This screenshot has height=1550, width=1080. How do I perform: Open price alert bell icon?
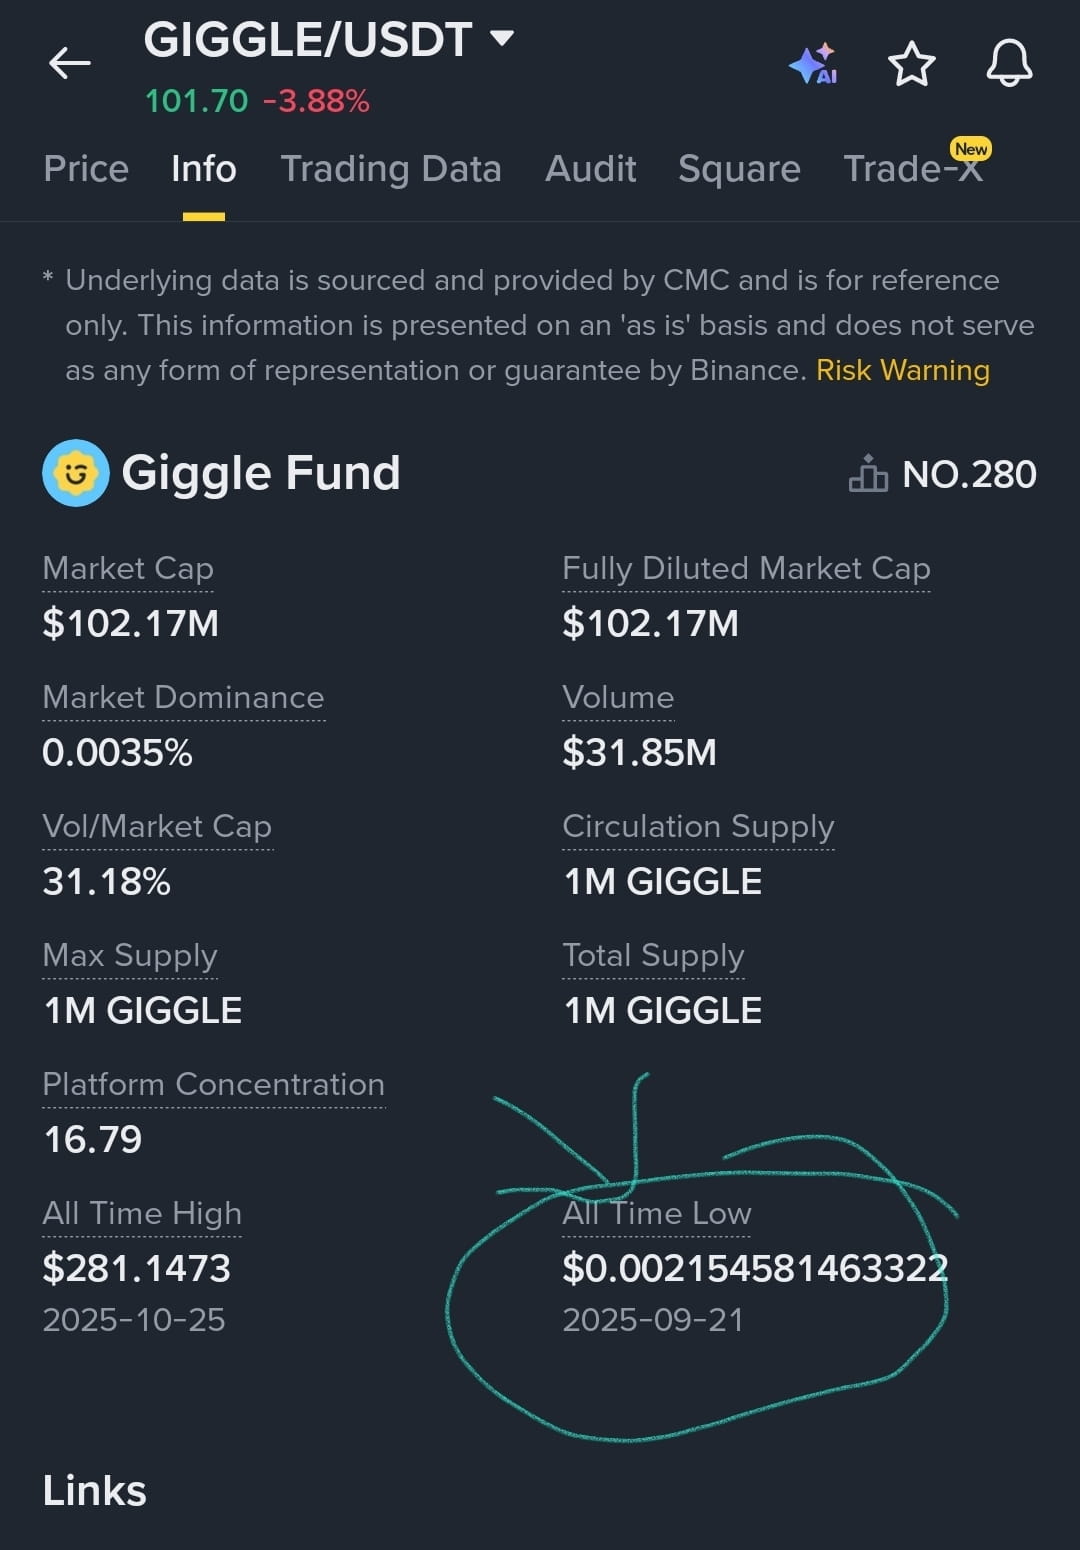coord(1009,63)
